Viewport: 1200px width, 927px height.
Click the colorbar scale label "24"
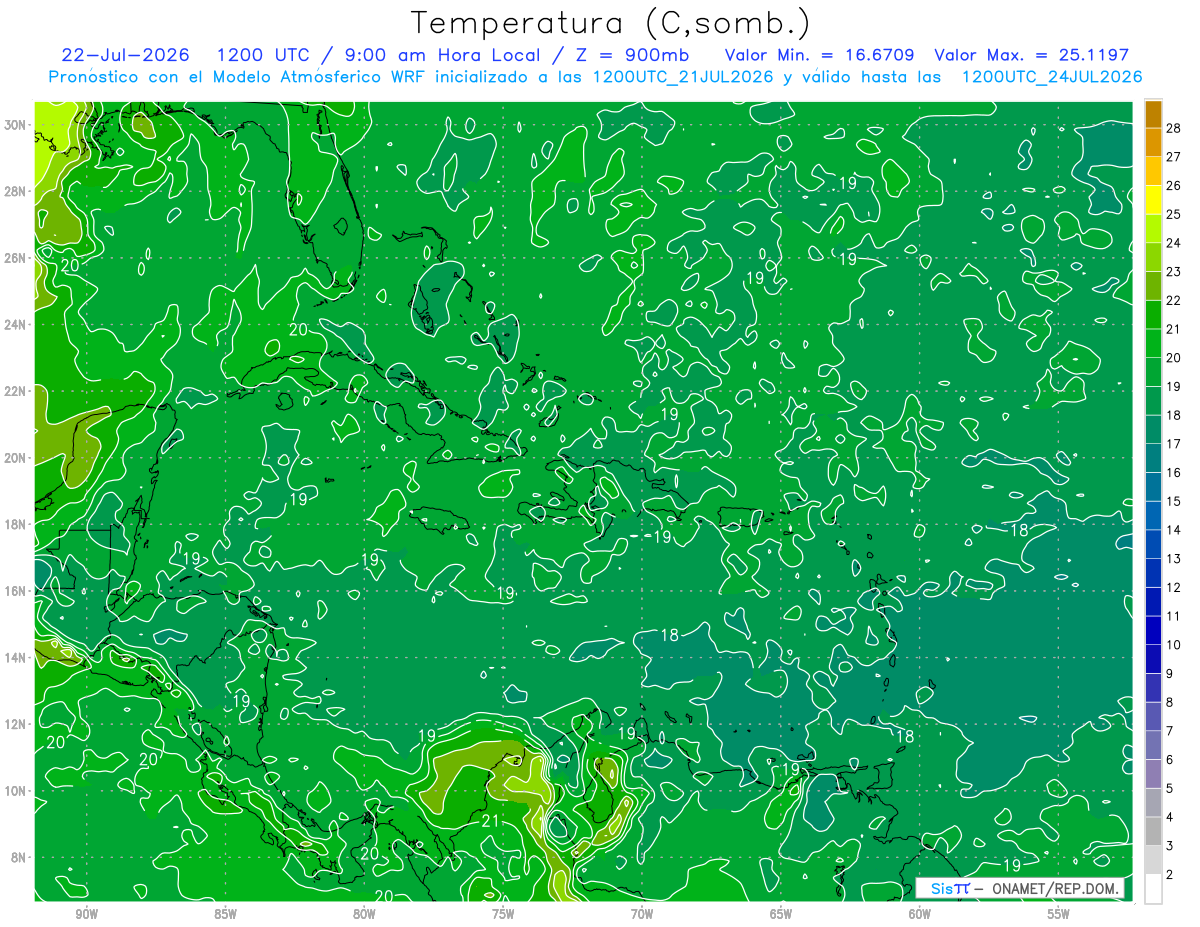(x=1174, y=243)
